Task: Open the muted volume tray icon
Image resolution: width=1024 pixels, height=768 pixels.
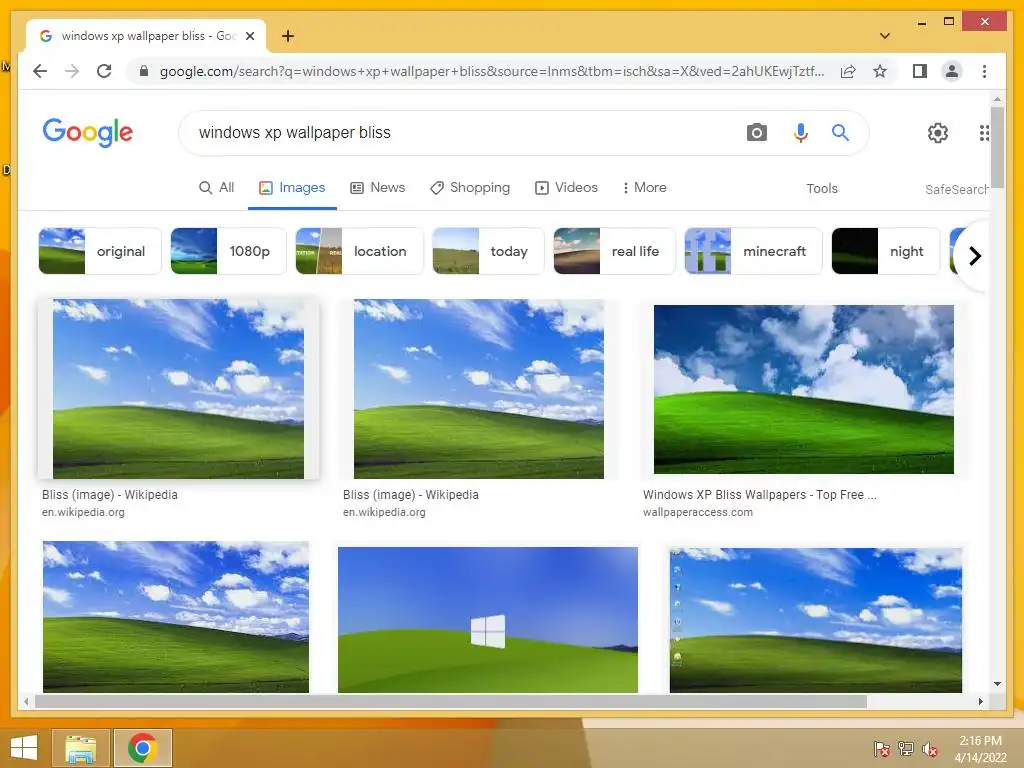Action: coord(930,749)
